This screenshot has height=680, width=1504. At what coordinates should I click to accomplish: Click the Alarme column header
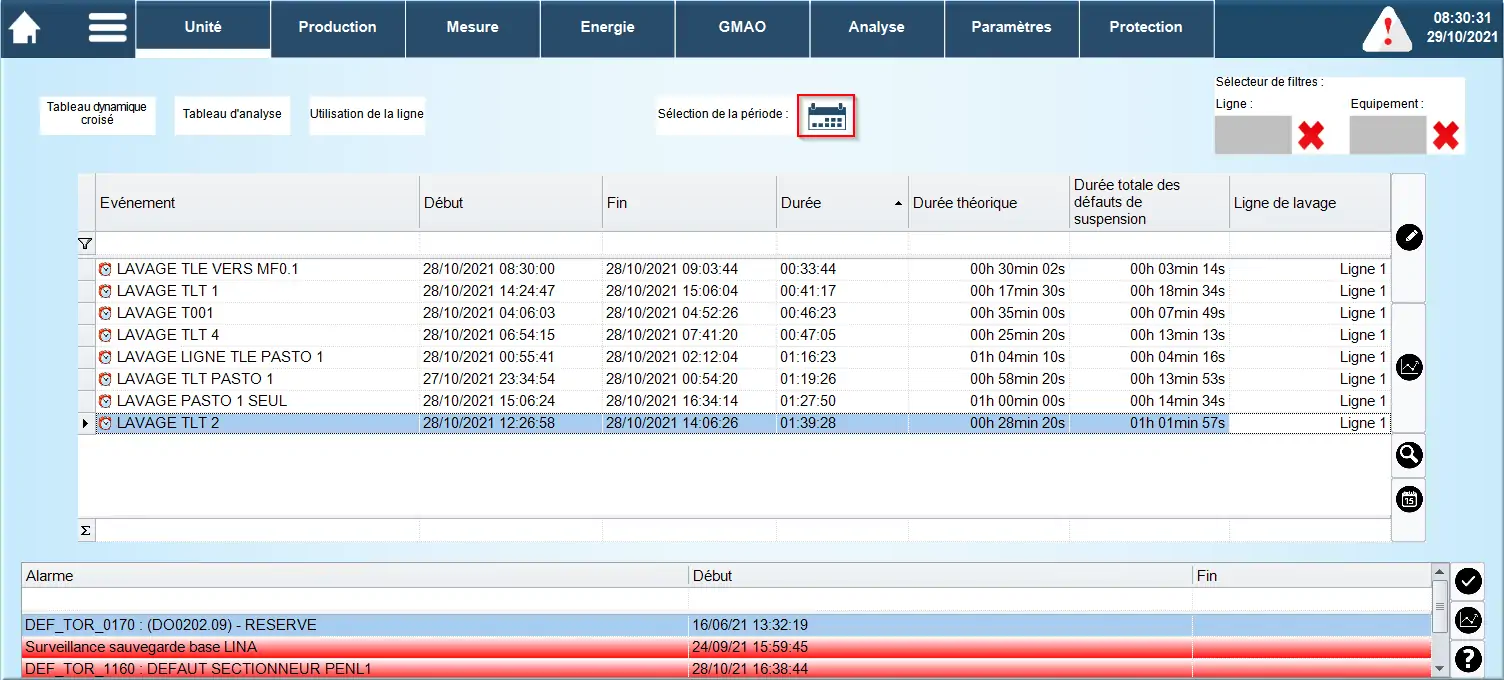click(355, 576)
